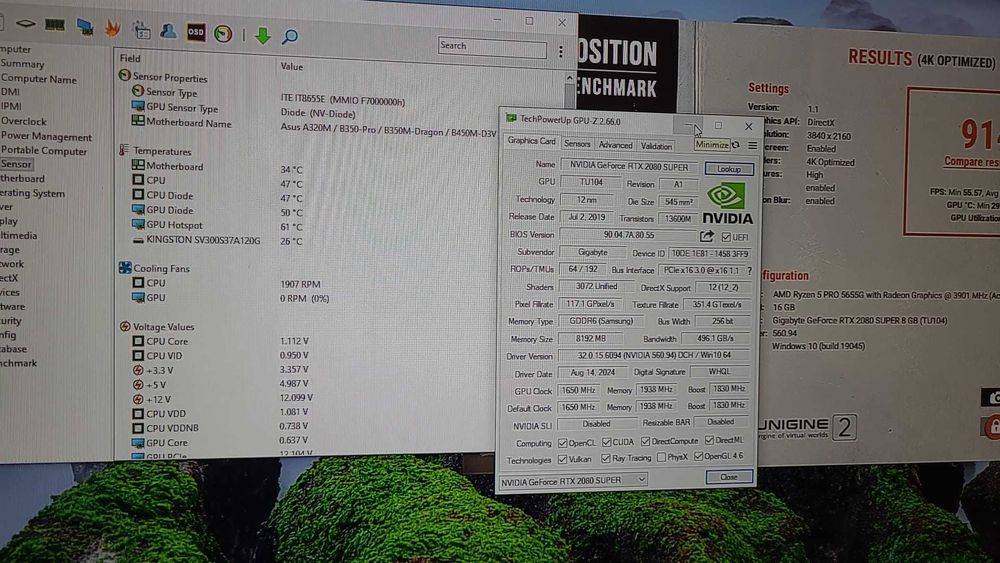
Task: Toggle the DirectML checkbox
Action: (x=709, y=440)
